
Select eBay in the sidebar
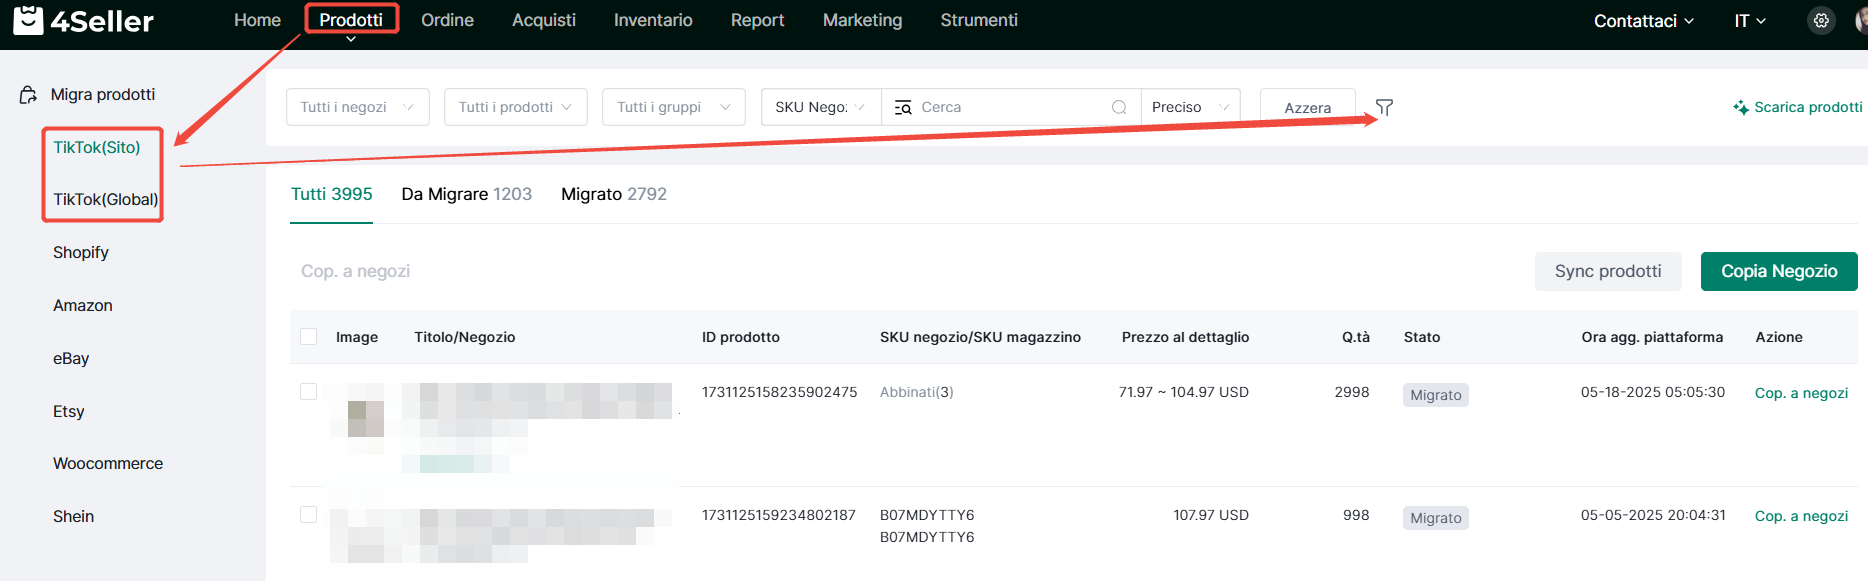click(x=71, y=358)
